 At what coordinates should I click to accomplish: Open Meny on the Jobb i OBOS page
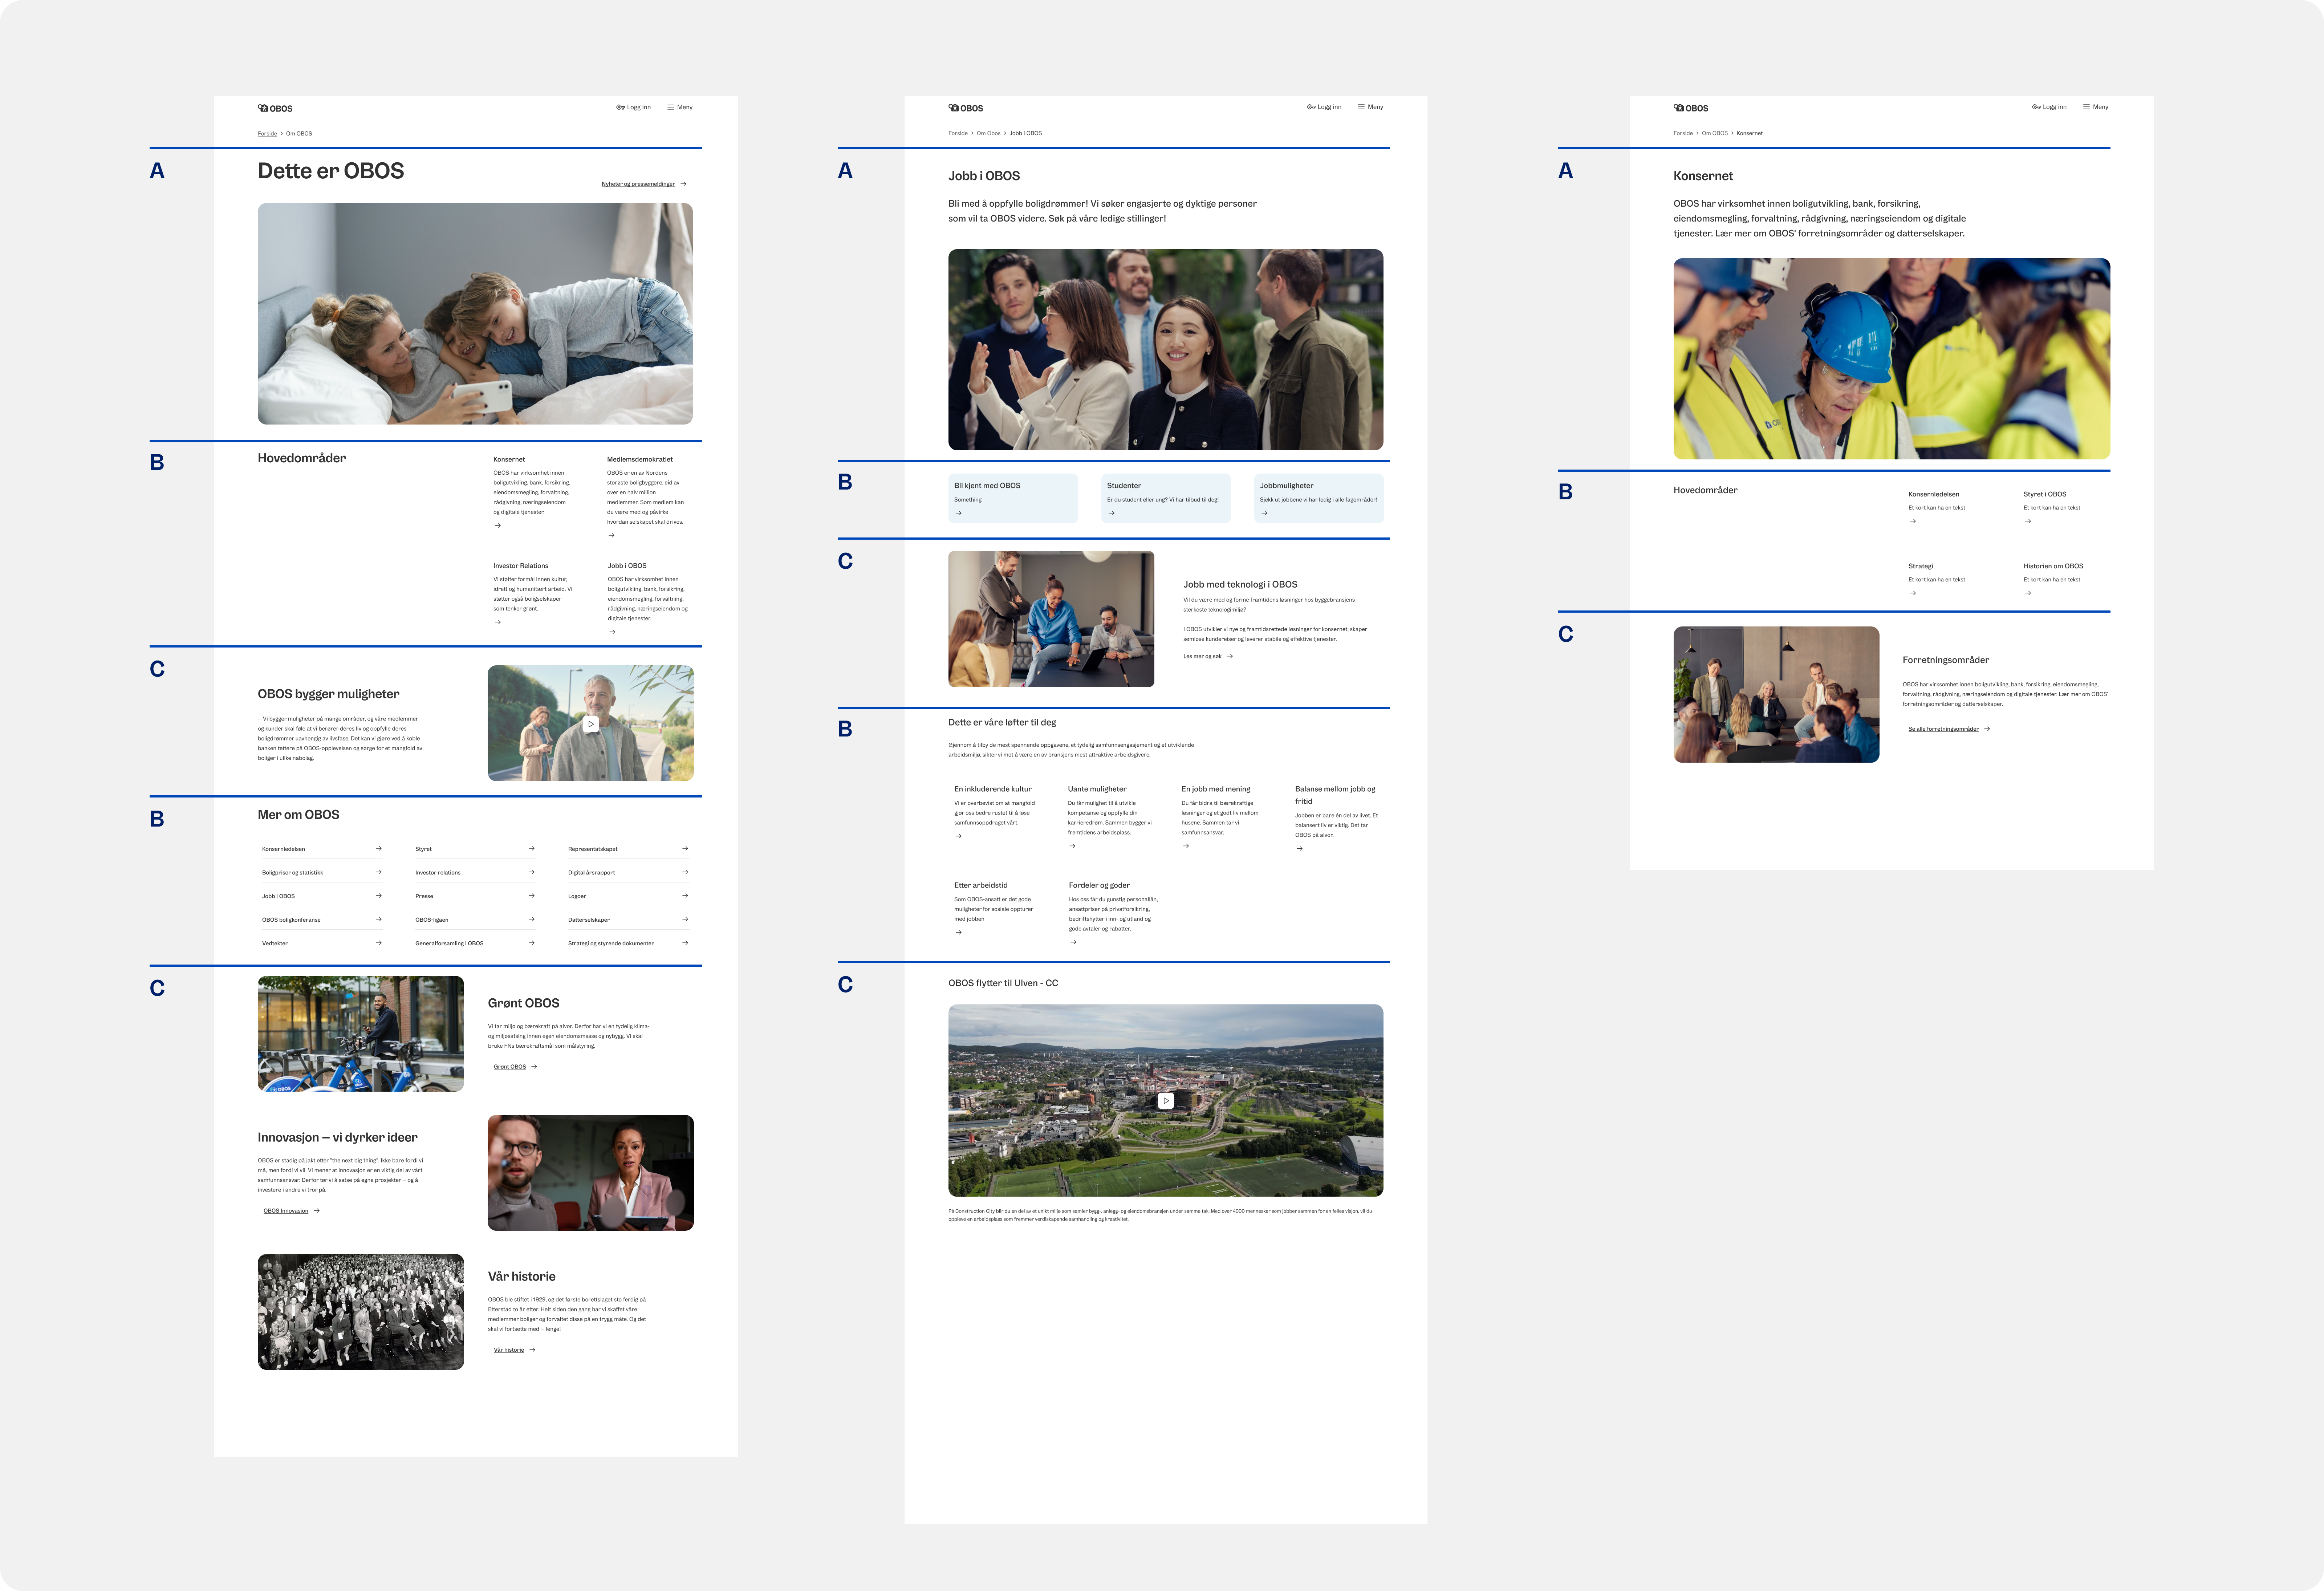pyautogui.click(x=1370, y=107)
